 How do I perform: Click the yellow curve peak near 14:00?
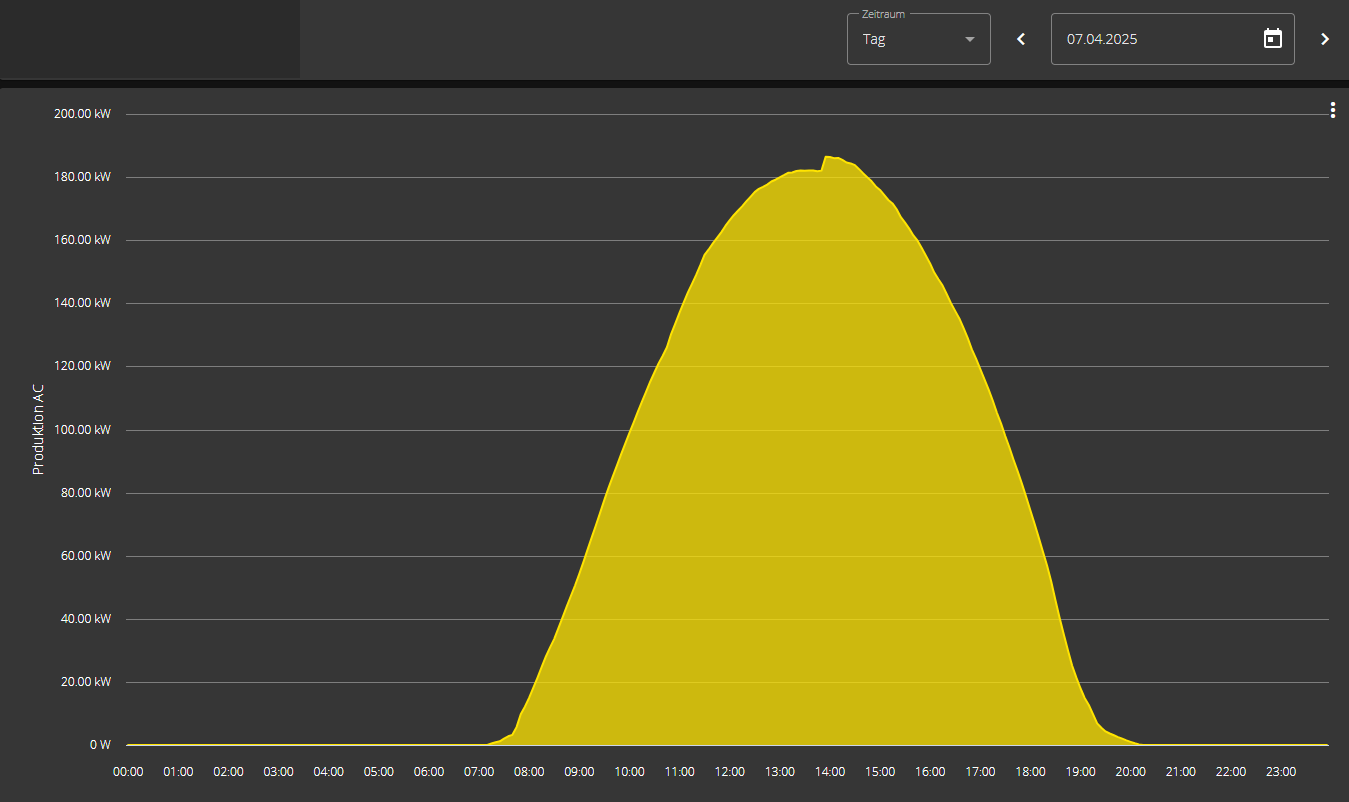coord(827,157)
